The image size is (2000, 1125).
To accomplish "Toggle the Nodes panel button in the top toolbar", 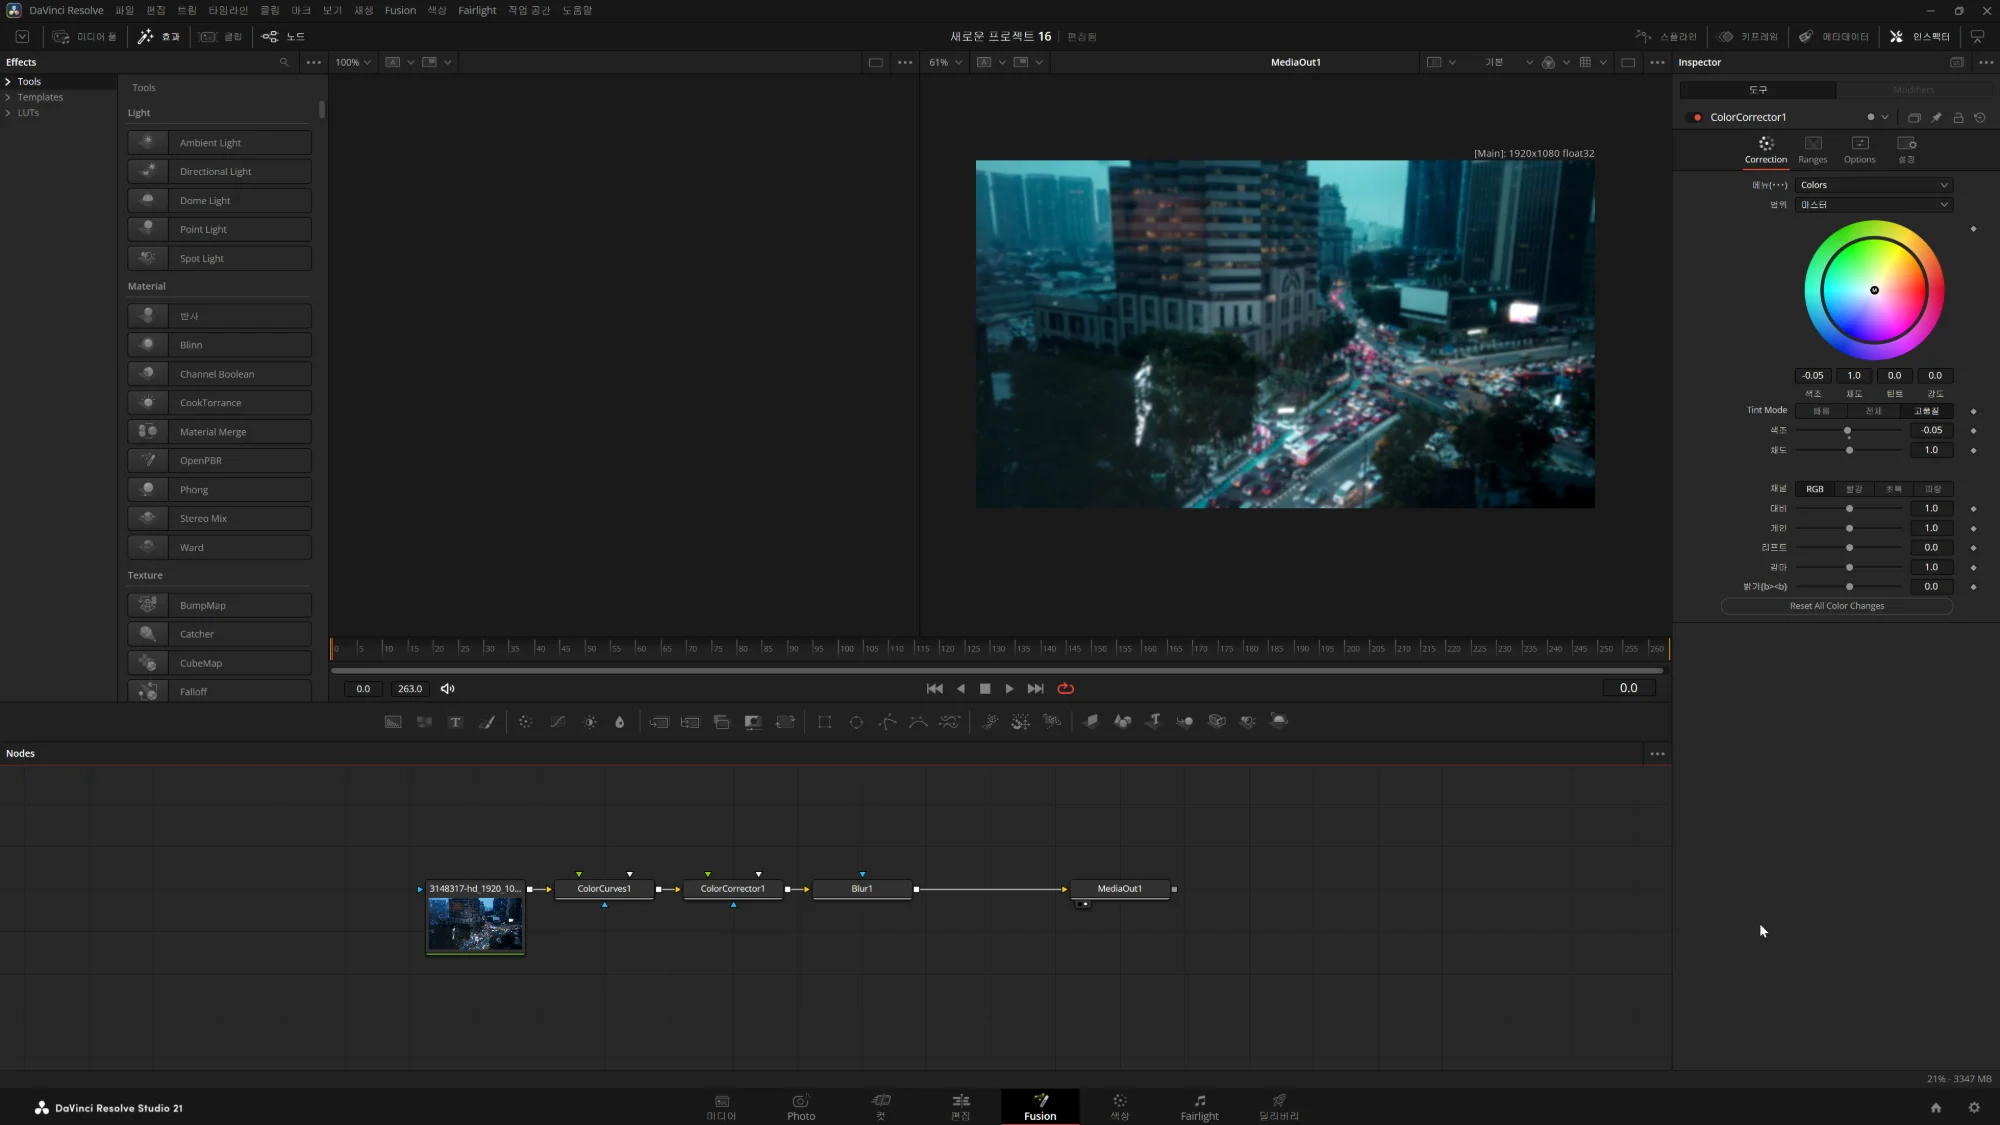I will click(283, 36).
